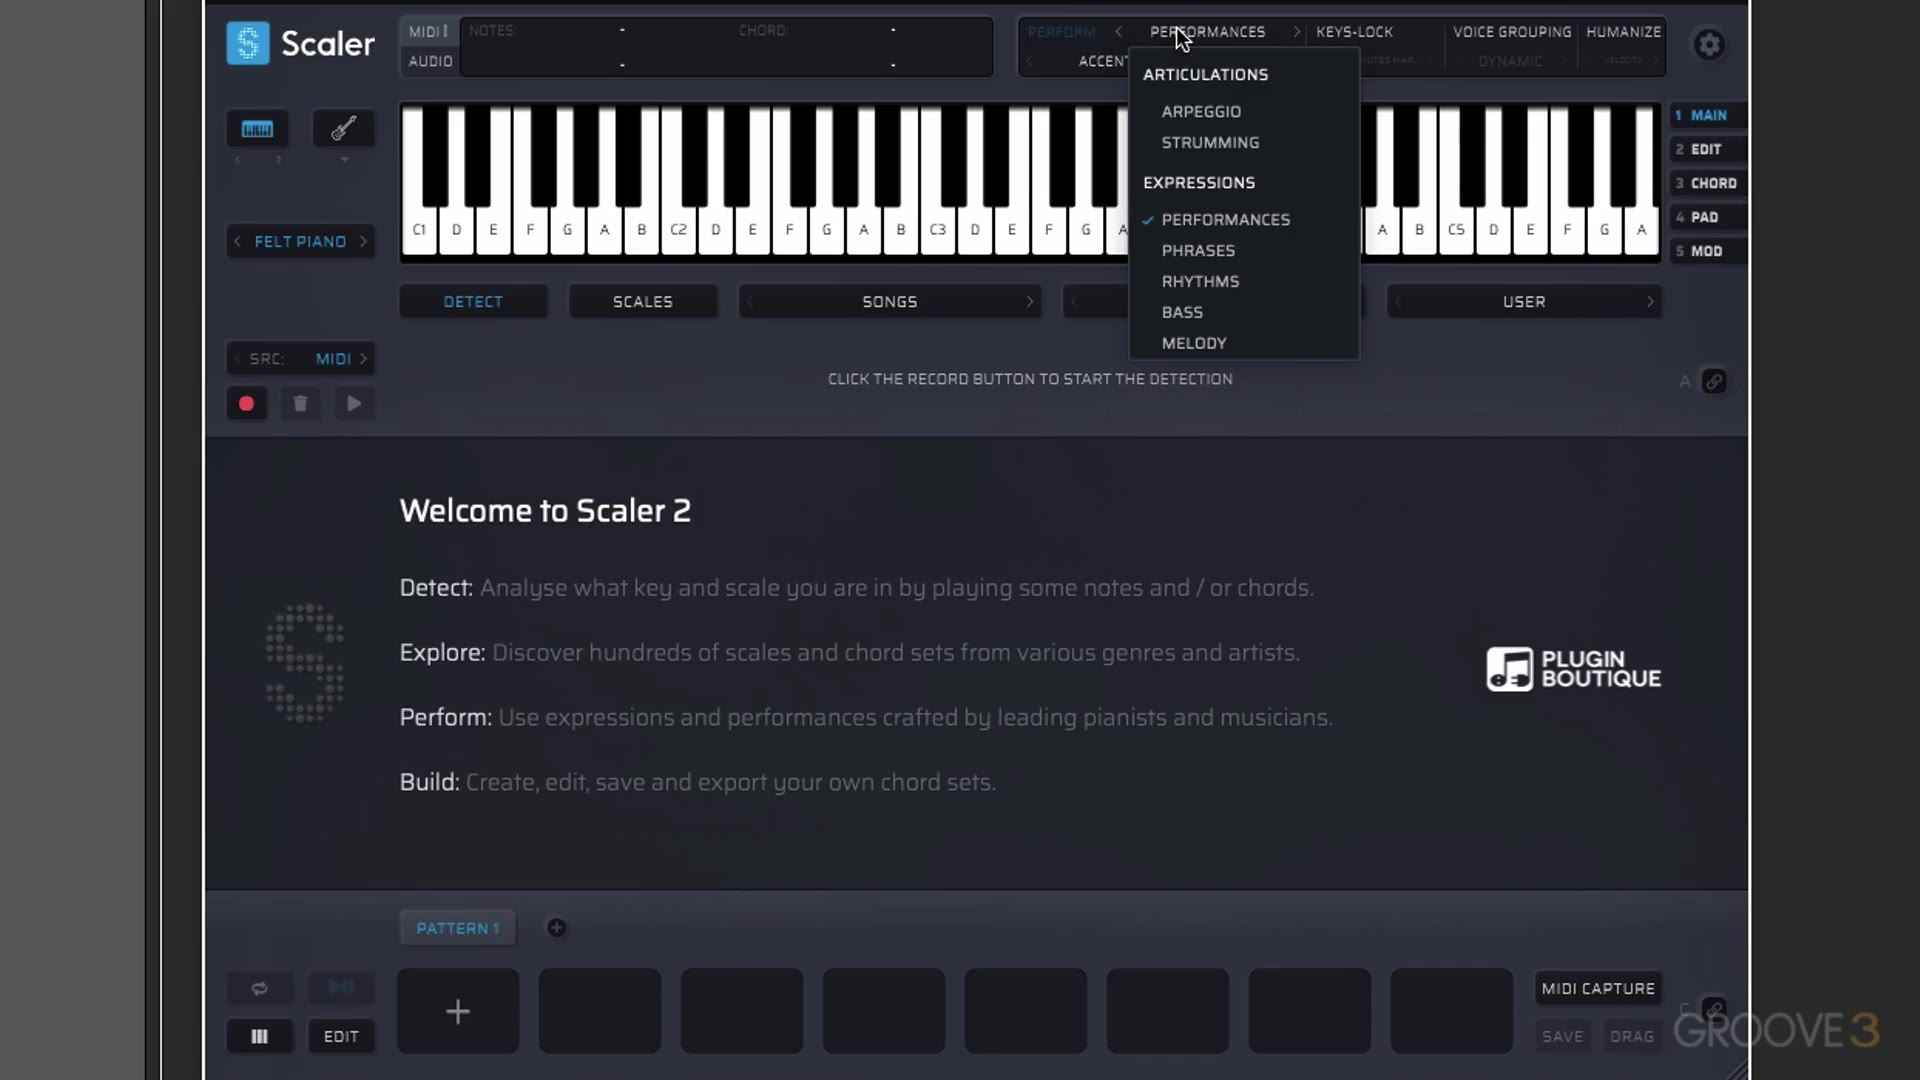Add a new pattern with the plus button

pos(557,927)
